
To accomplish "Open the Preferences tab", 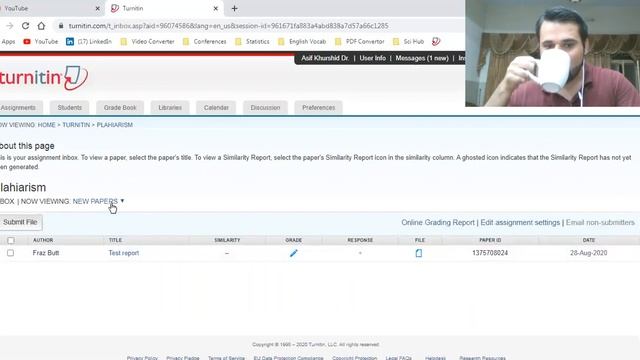I will (318, 108).
